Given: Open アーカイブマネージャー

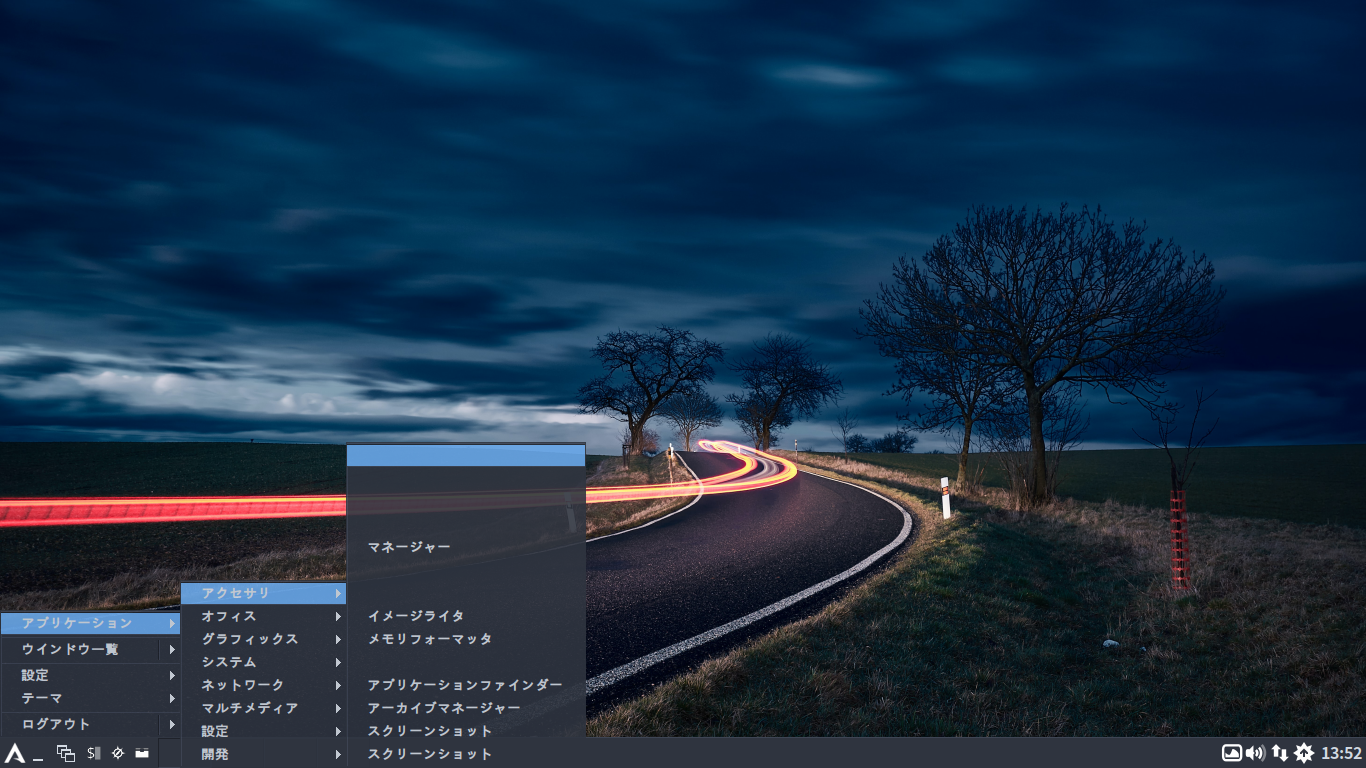Looking at the screenshot, I should [466, 708].
